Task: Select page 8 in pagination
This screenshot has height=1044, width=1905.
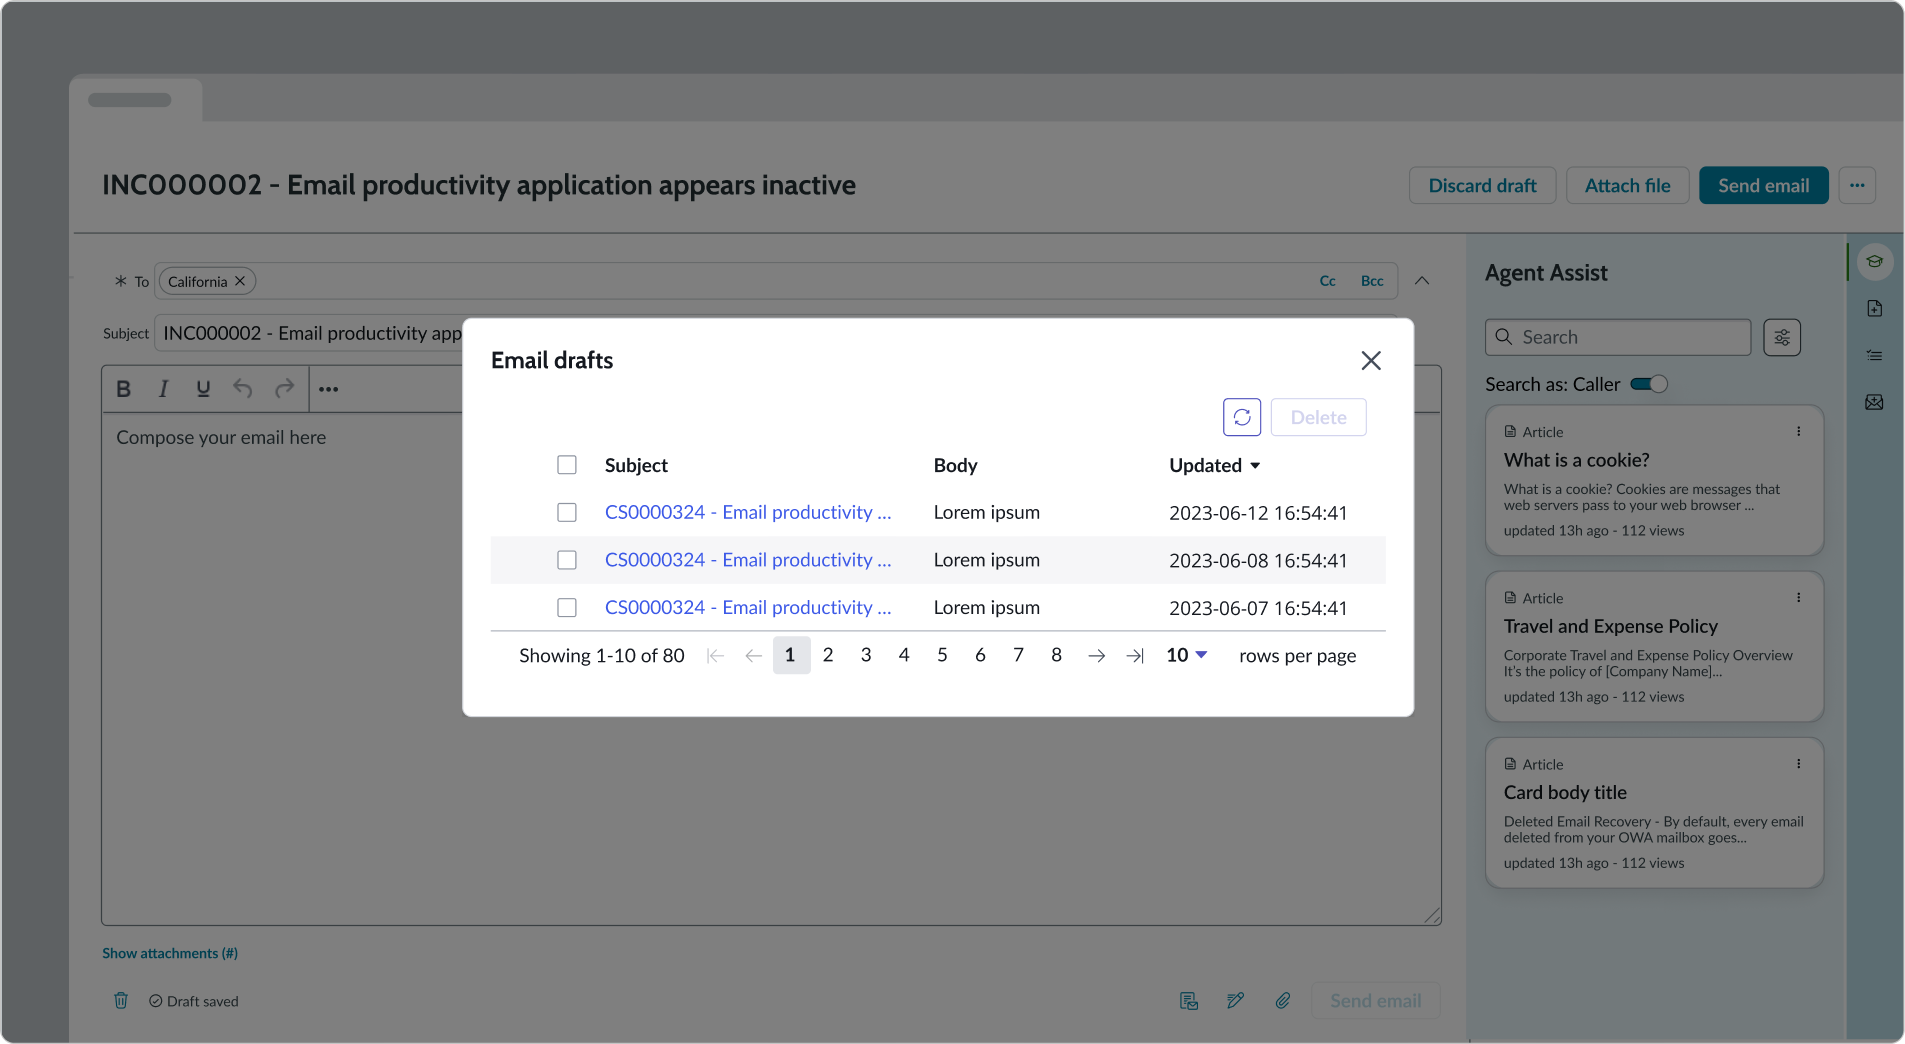Action: click(x=1056, y=655)
